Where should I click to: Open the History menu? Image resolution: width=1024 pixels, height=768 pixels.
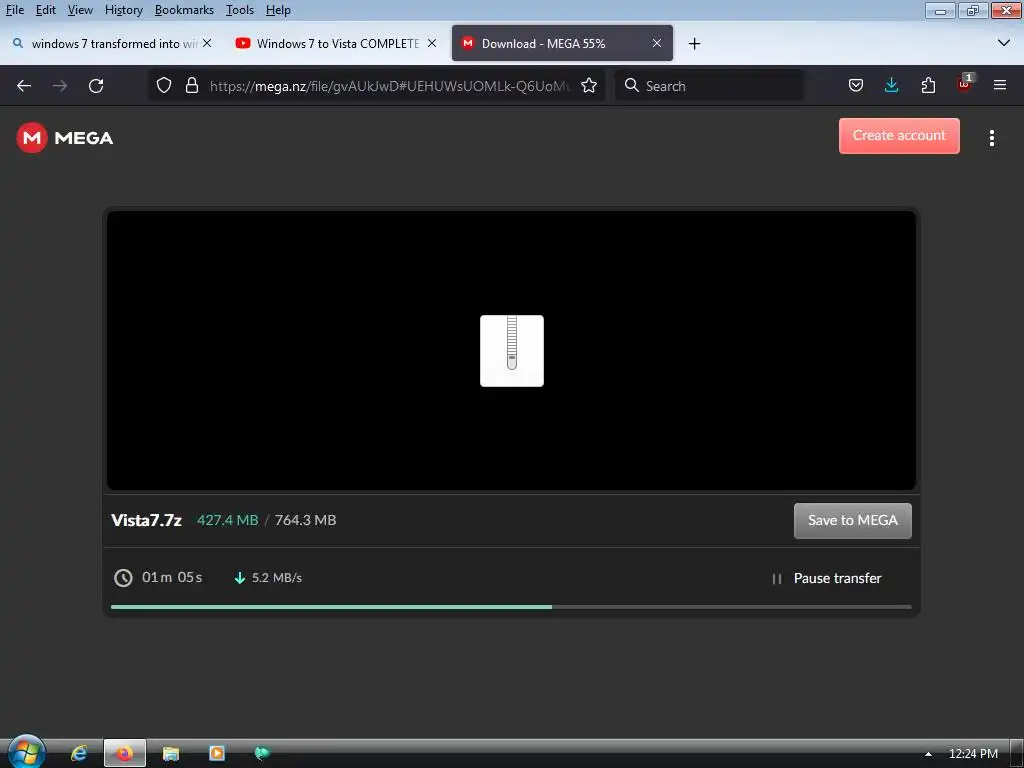point(123,10)
